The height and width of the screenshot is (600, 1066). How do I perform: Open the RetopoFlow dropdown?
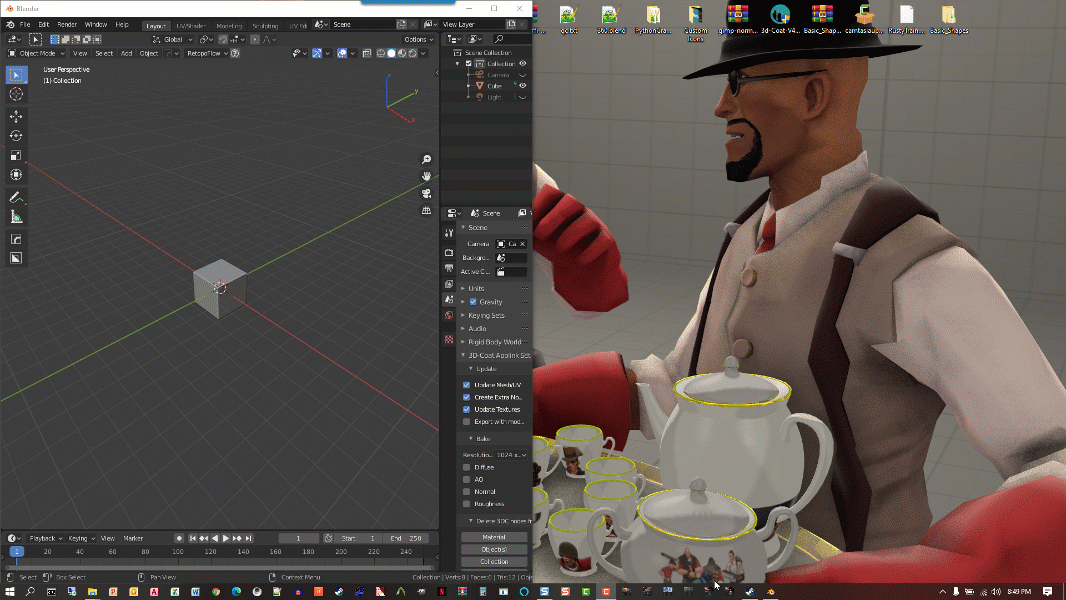[207, 53]
